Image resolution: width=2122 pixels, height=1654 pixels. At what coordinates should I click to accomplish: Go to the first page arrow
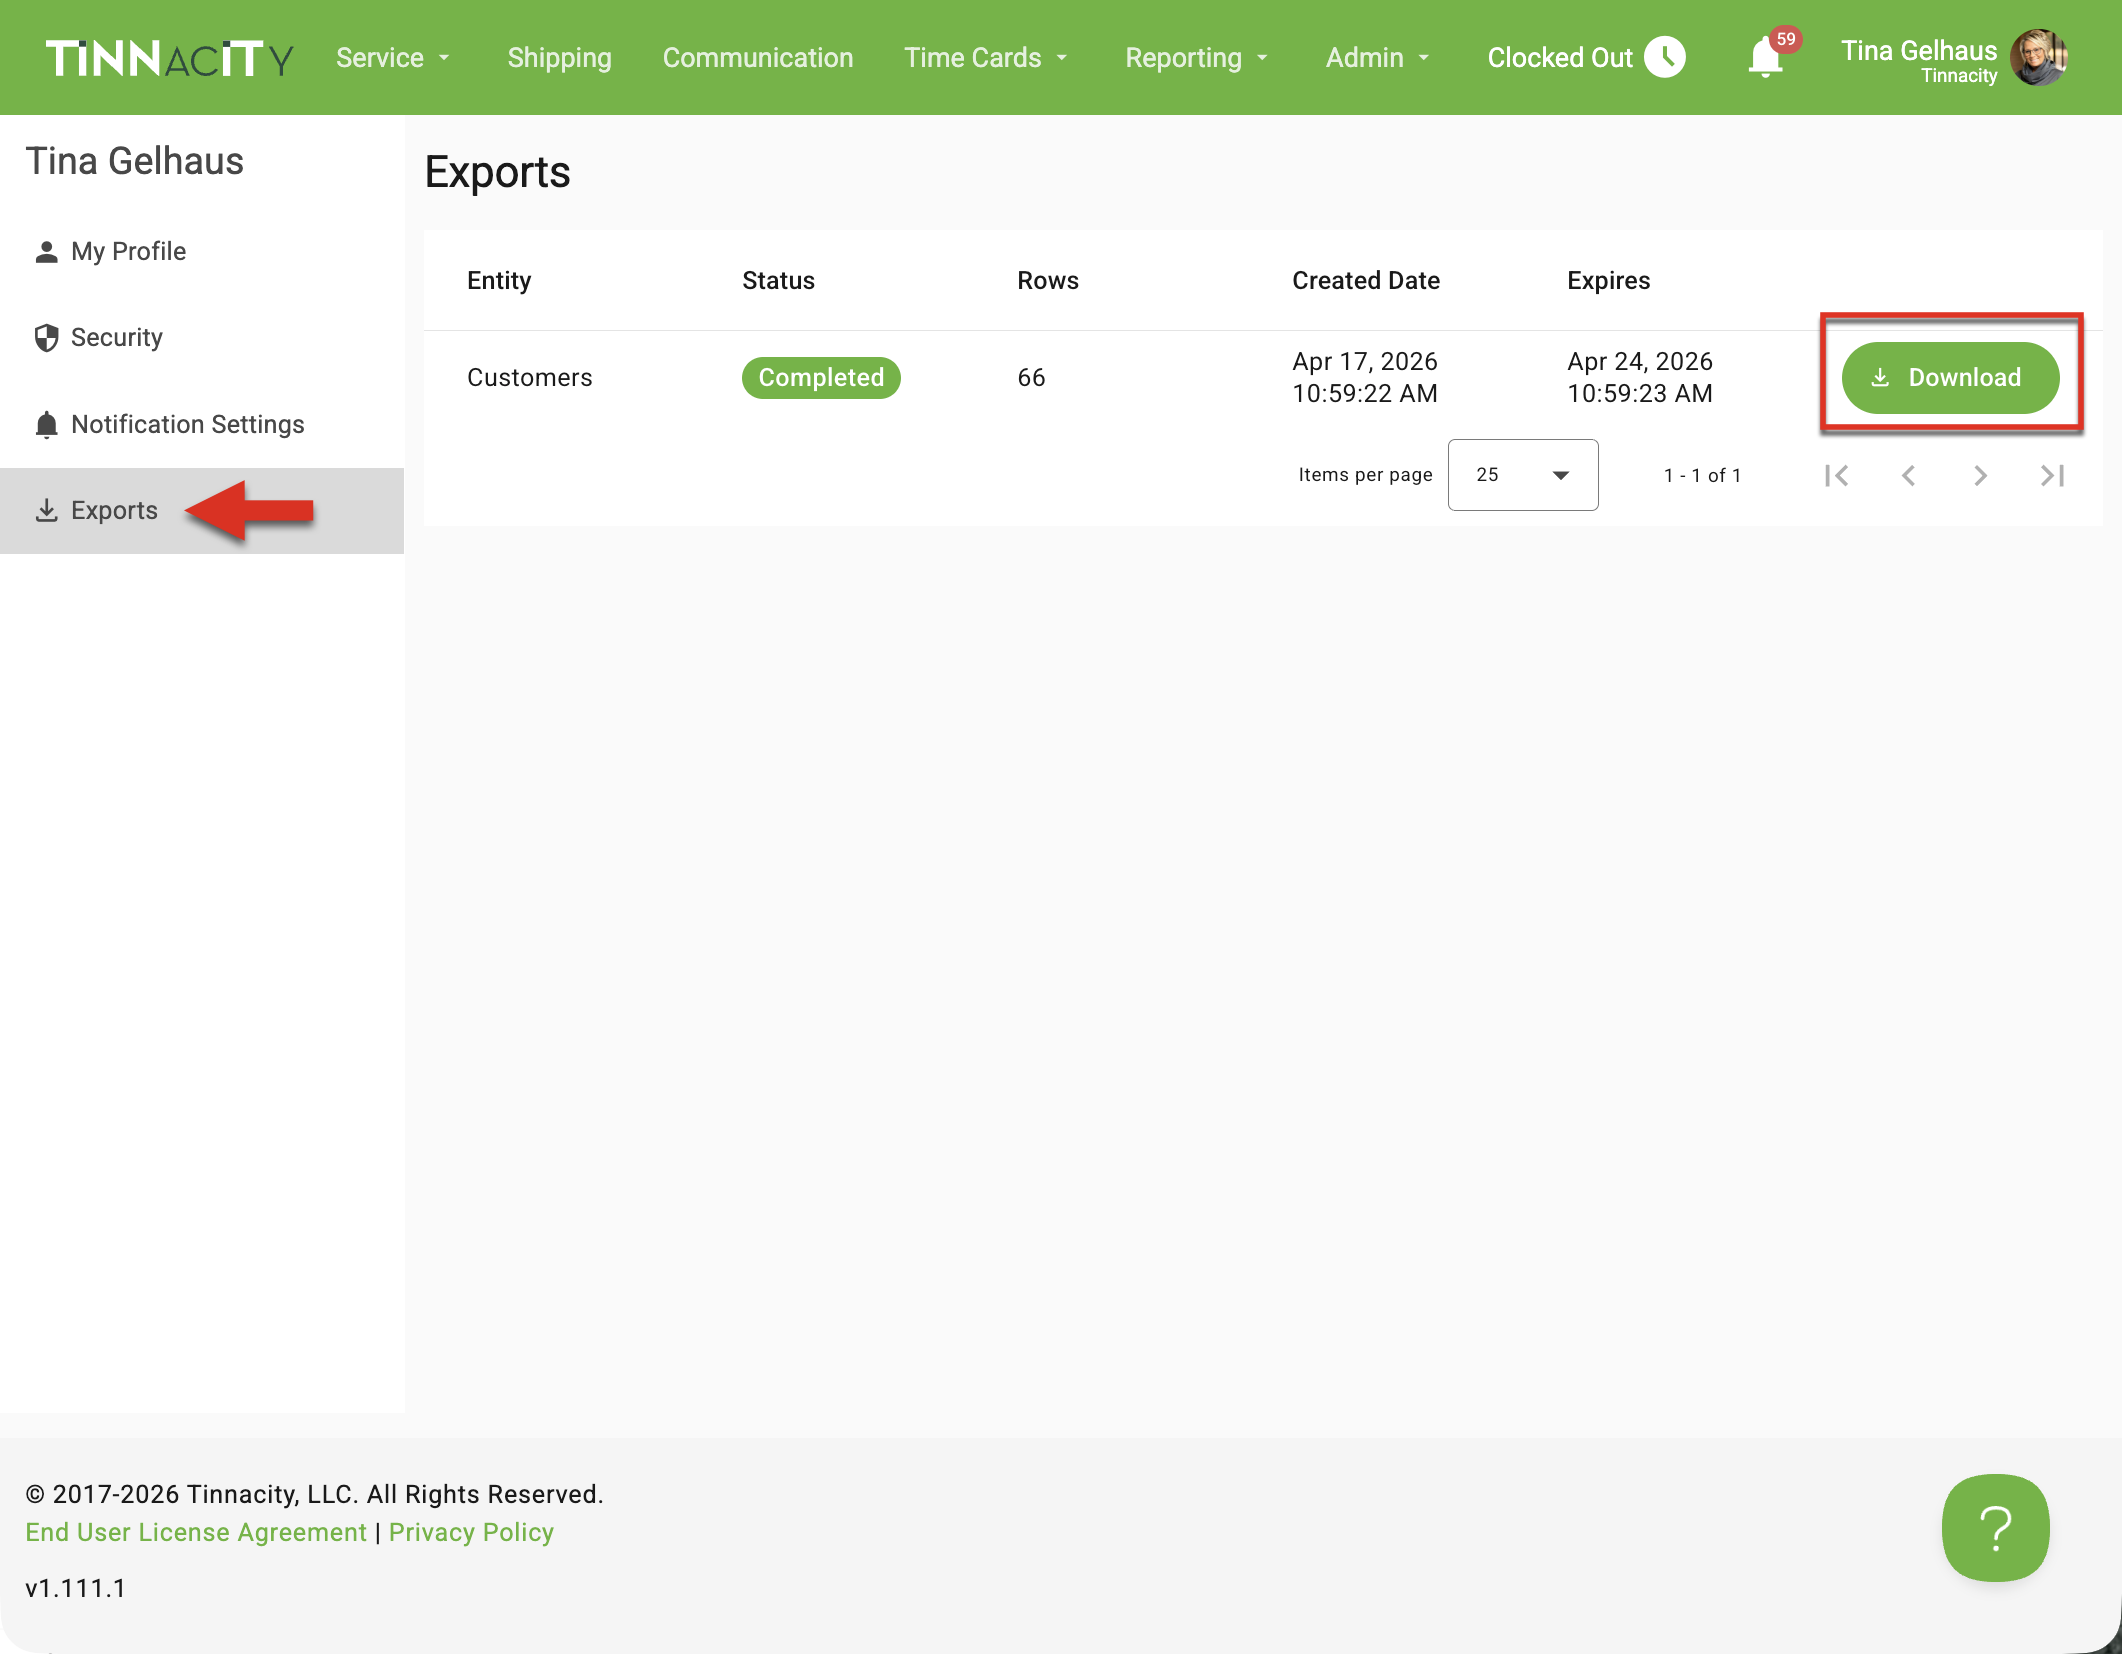(1836, 476)
